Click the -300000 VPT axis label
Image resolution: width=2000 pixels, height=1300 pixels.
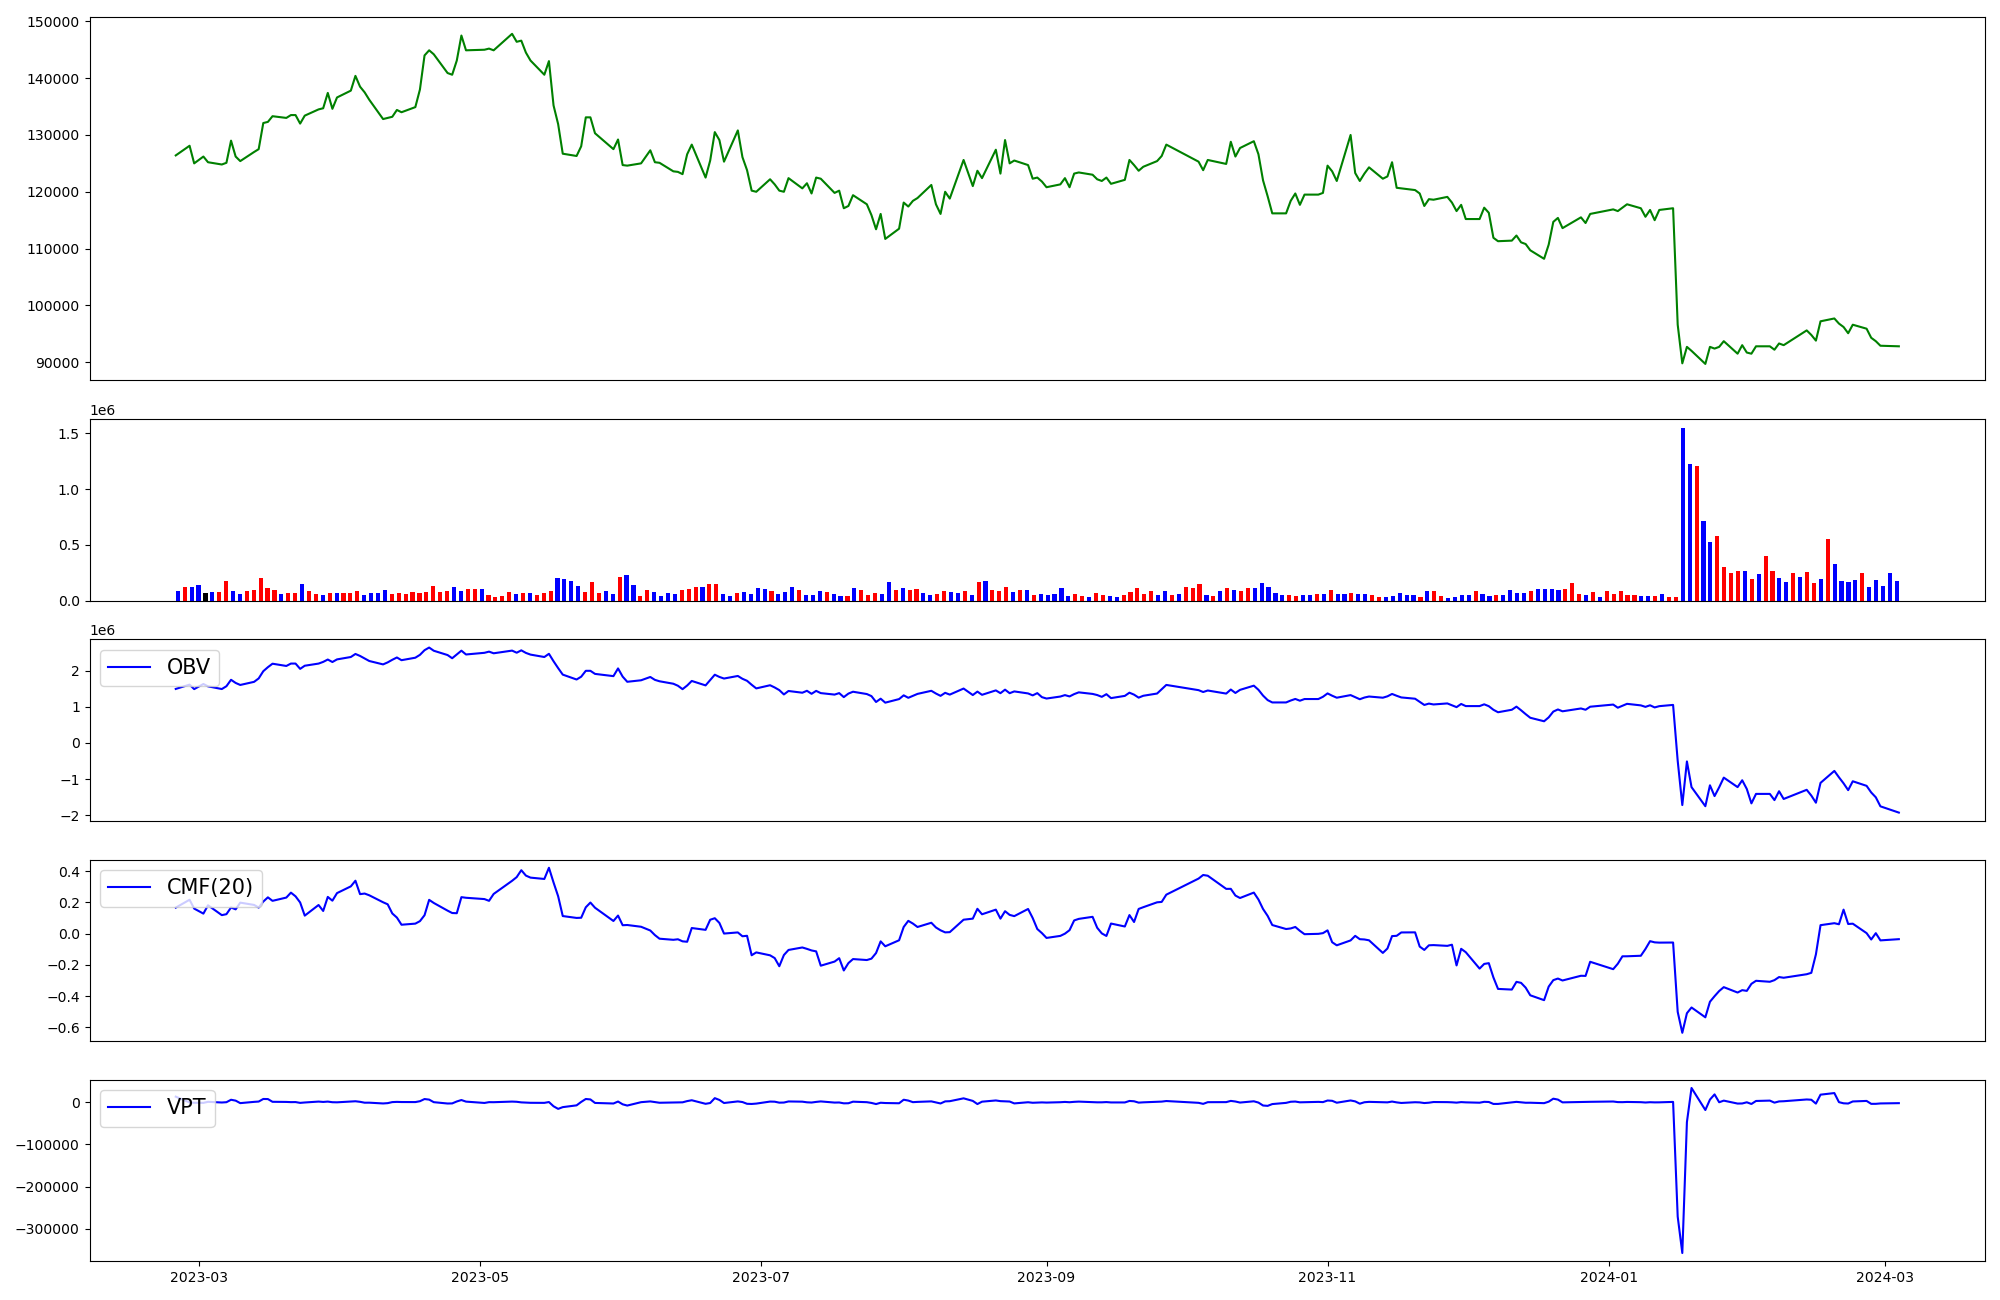click(45, 1230)
